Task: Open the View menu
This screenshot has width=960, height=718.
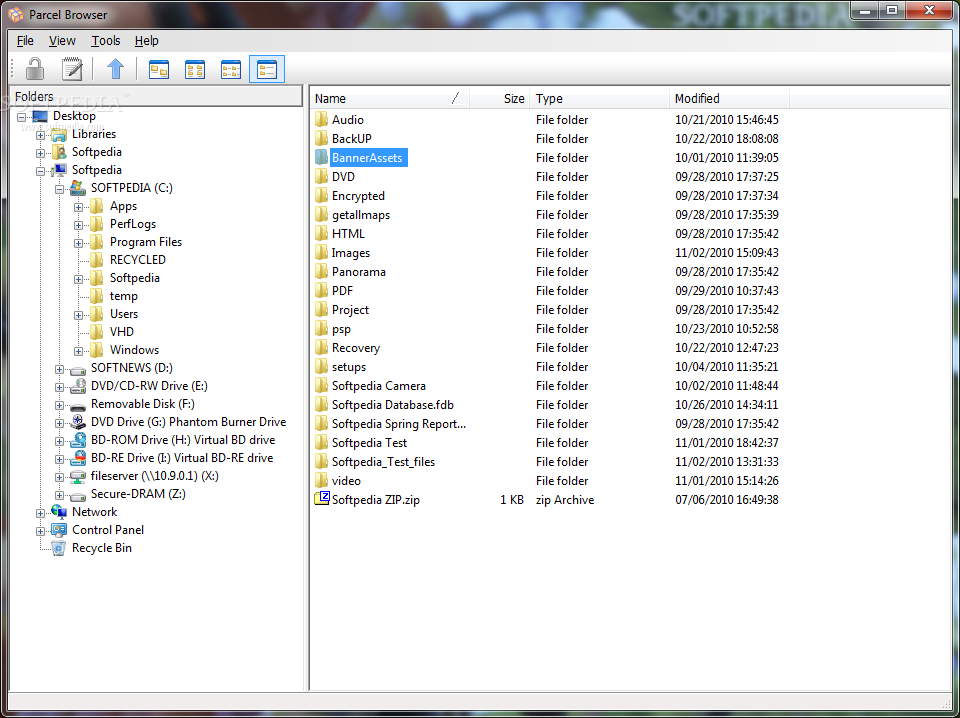Action: [x=62, y=40]
